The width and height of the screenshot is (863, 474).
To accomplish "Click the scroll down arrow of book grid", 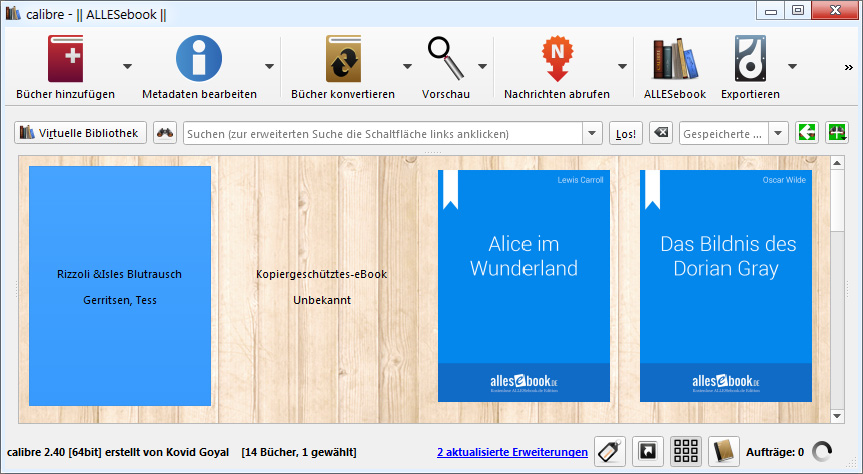I will tap(837, 416).
